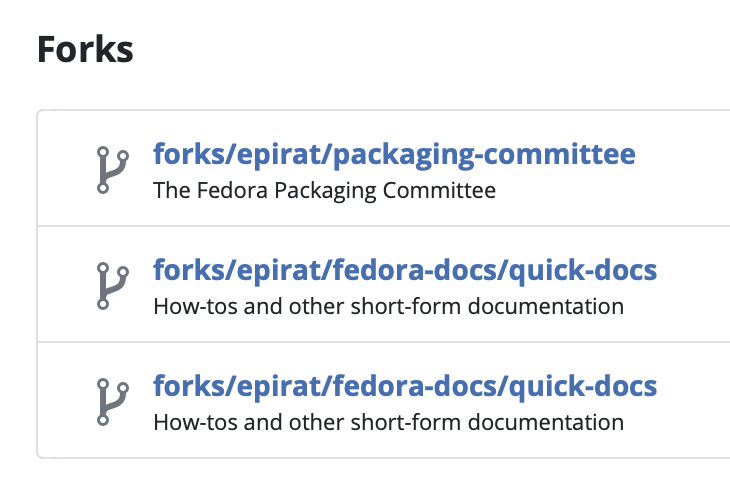Click 'quick-docs' in the middle fork link
This screenshot has width=730, height=504.
(582, 271)
